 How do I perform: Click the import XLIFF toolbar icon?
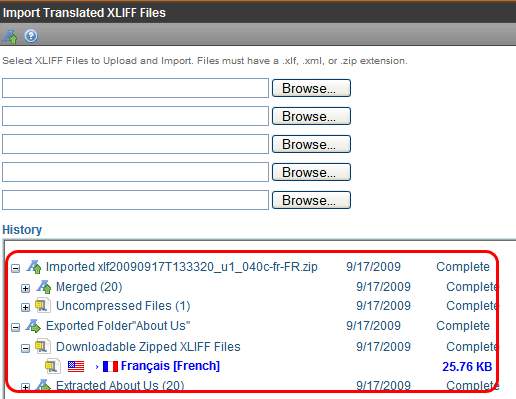tap(10, 36)
